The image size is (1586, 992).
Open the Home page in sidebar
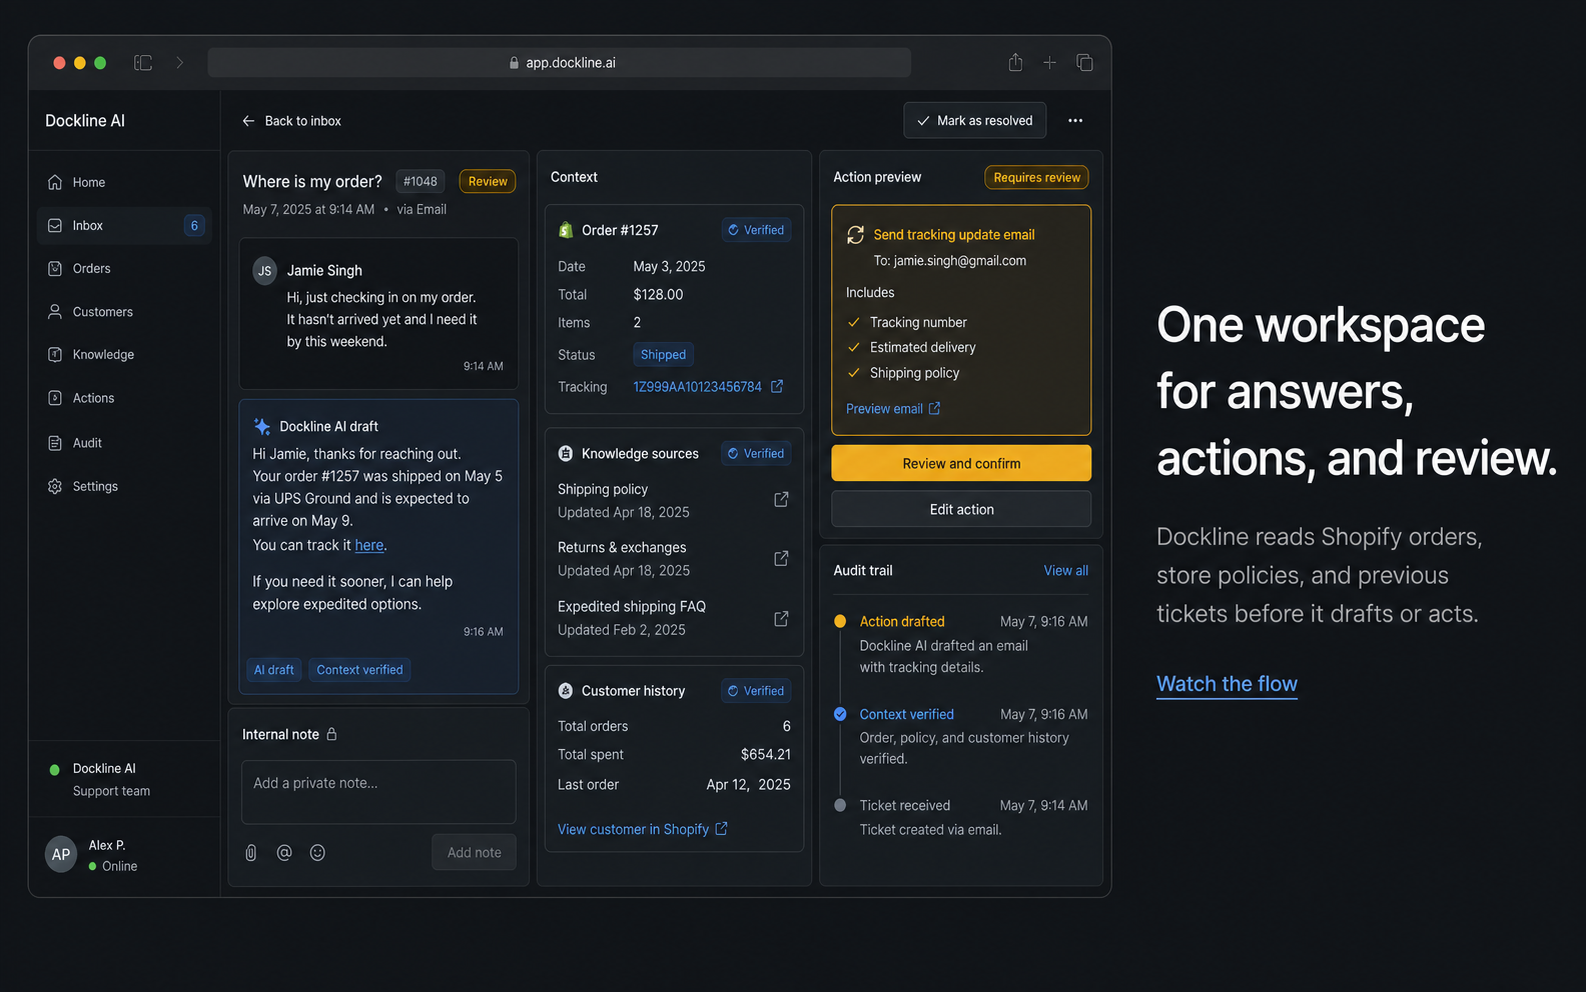124,182
